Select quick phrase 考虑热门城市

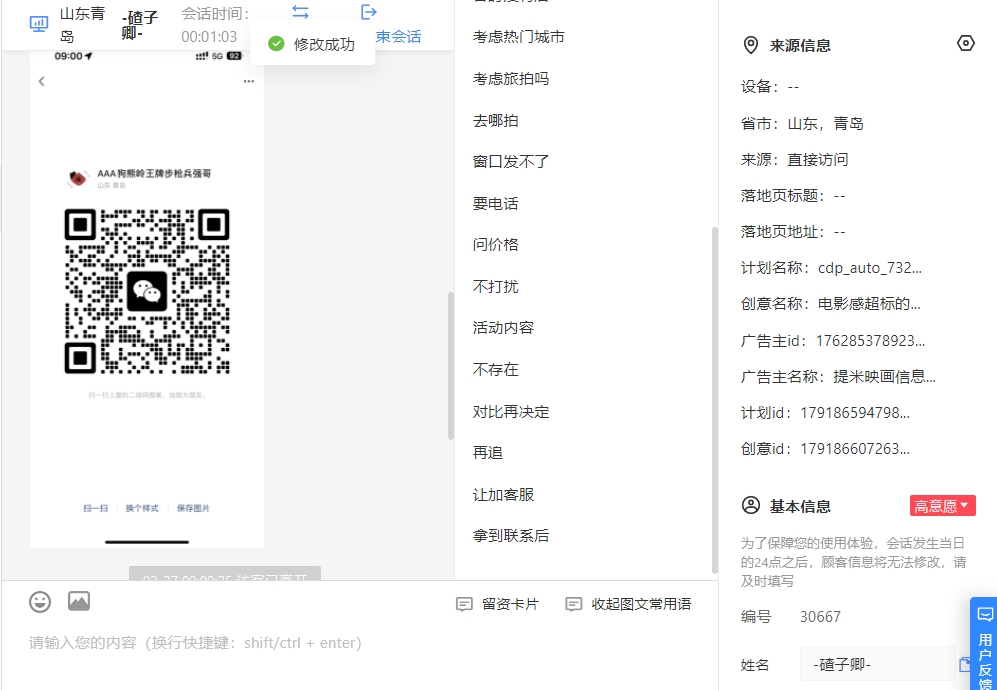pyautogui.click(x=518, y=37)
